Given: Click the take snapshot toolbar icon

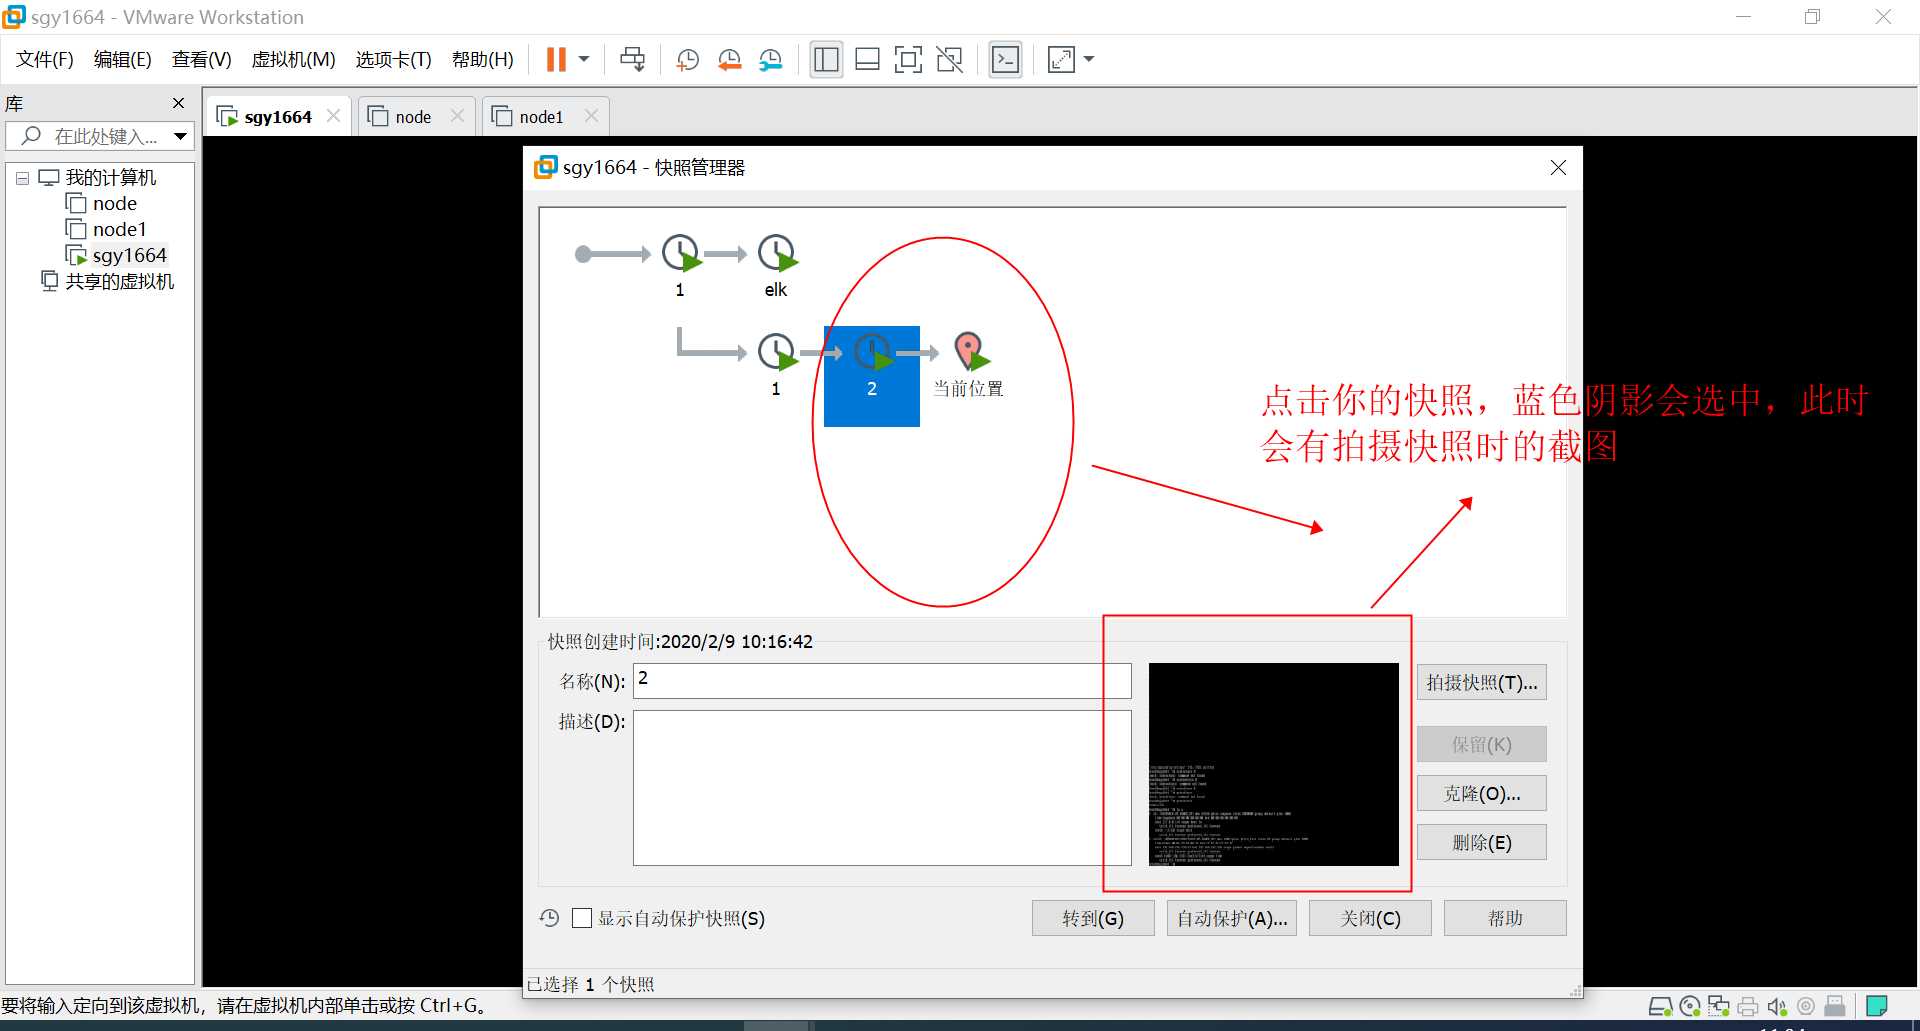Looking at the screenshot, I should 687,60.
